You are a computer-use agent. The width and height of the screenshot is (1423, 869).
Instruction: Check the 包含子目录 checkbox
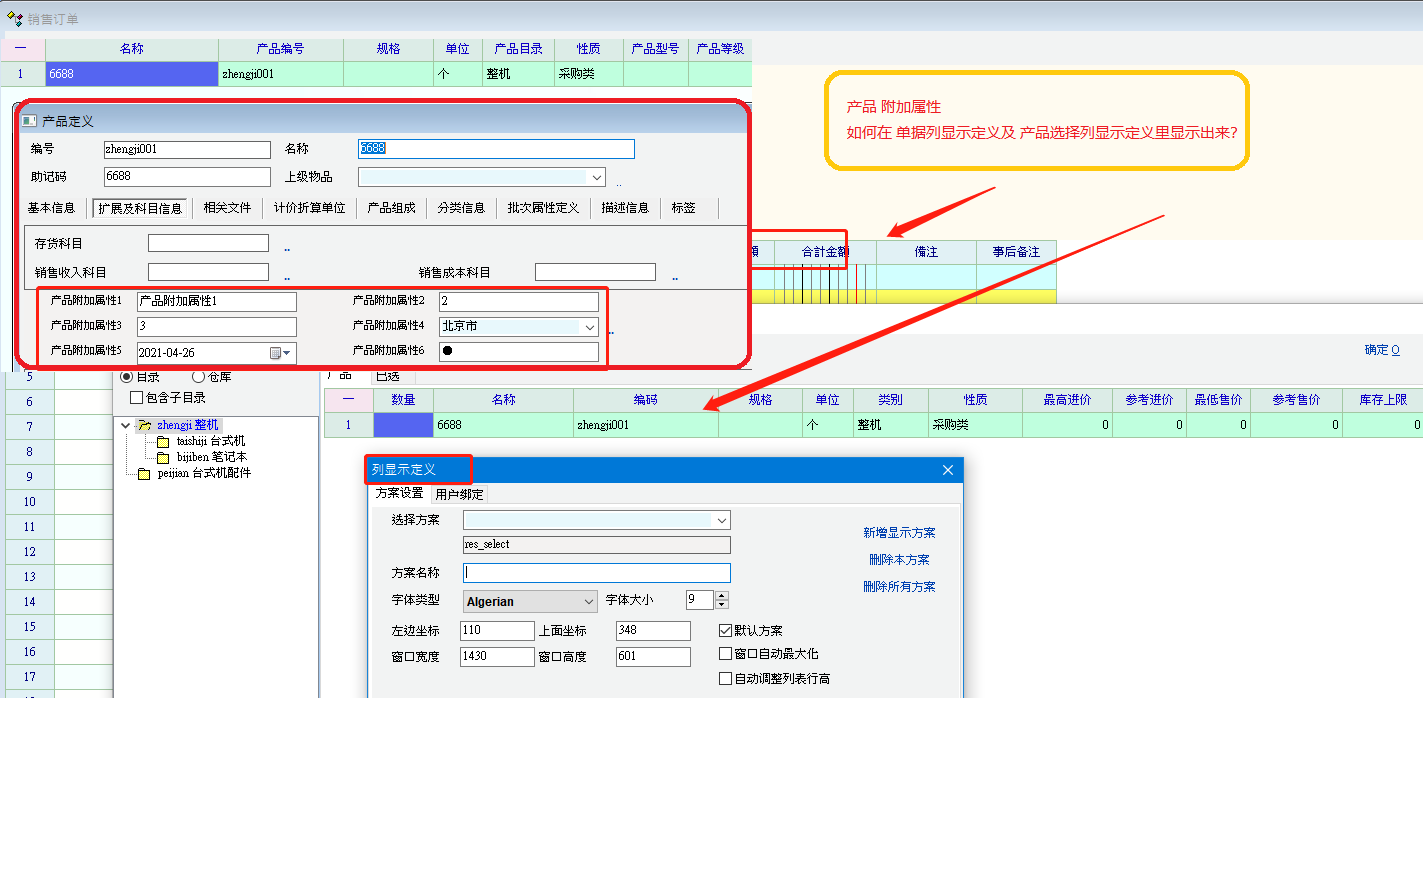pyautogui.click(x=137, y=398)
